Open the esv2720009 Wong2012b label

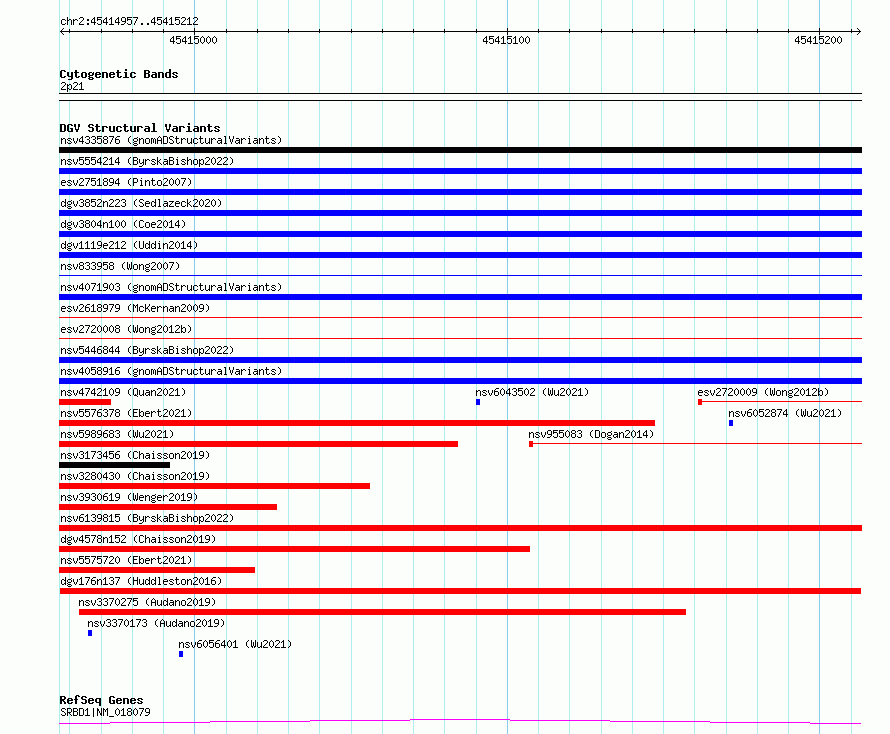tap(763, 392)
